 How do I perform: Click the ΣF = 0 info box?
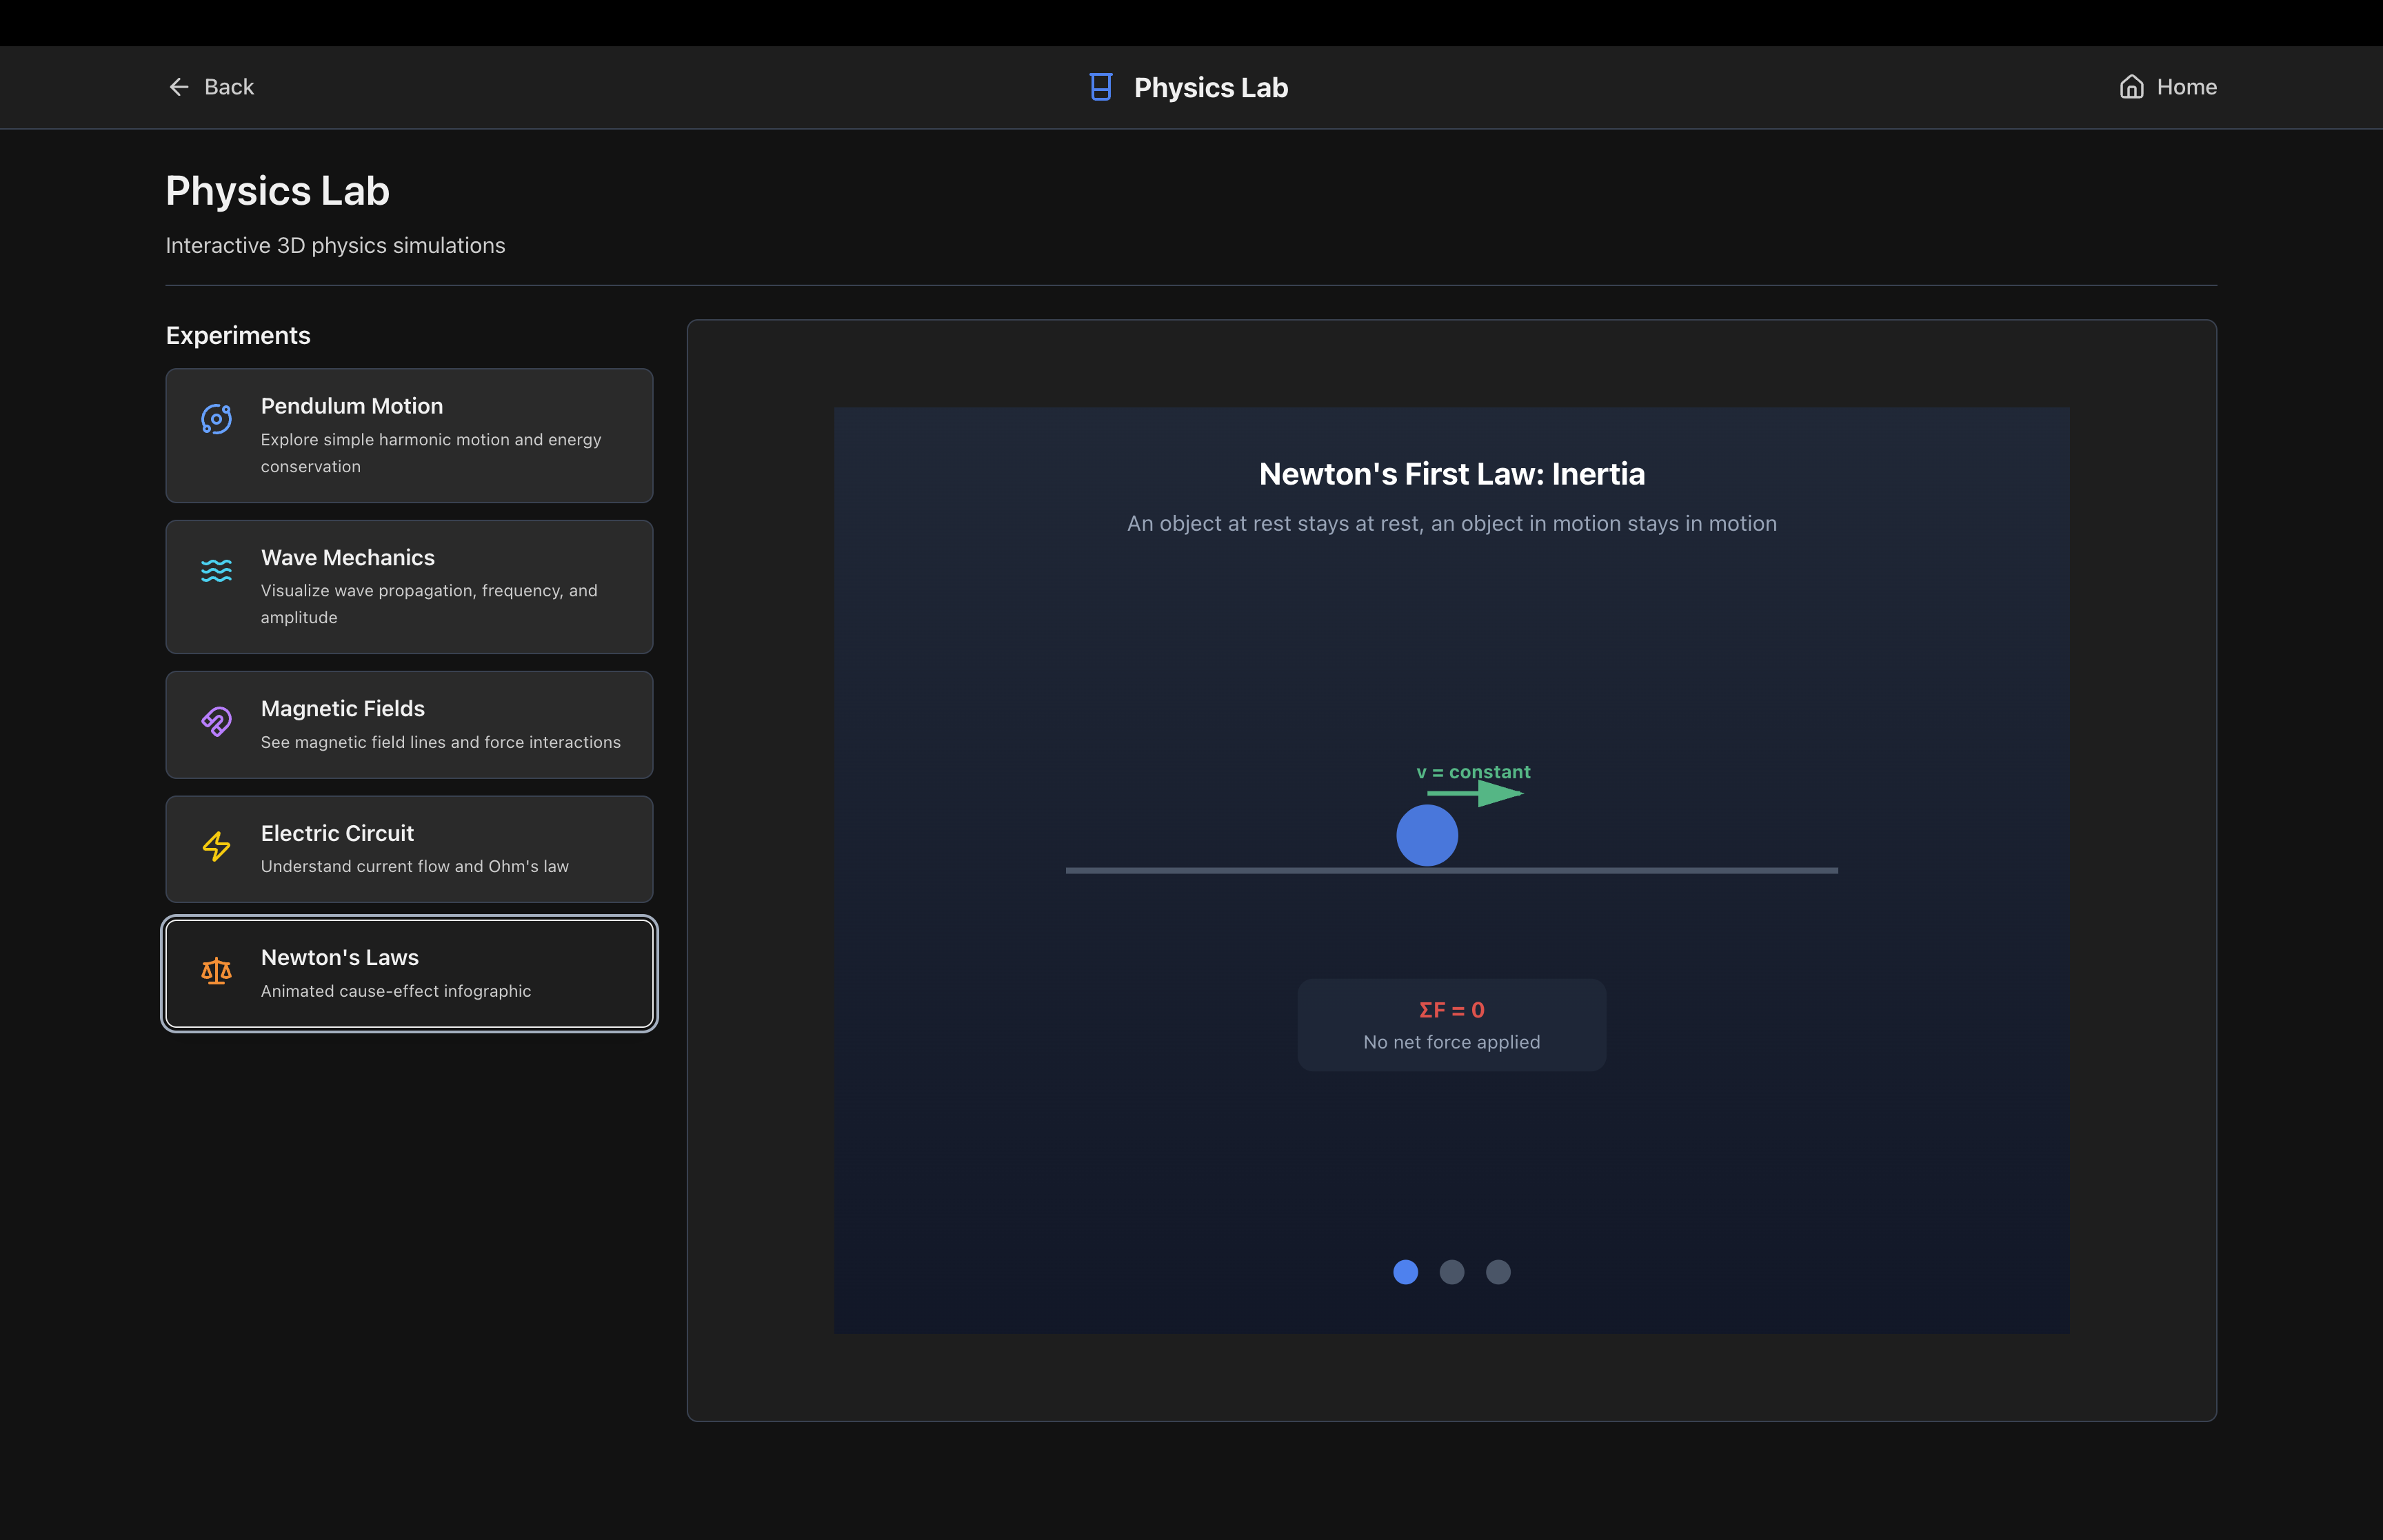[x=1451, y=1025]
